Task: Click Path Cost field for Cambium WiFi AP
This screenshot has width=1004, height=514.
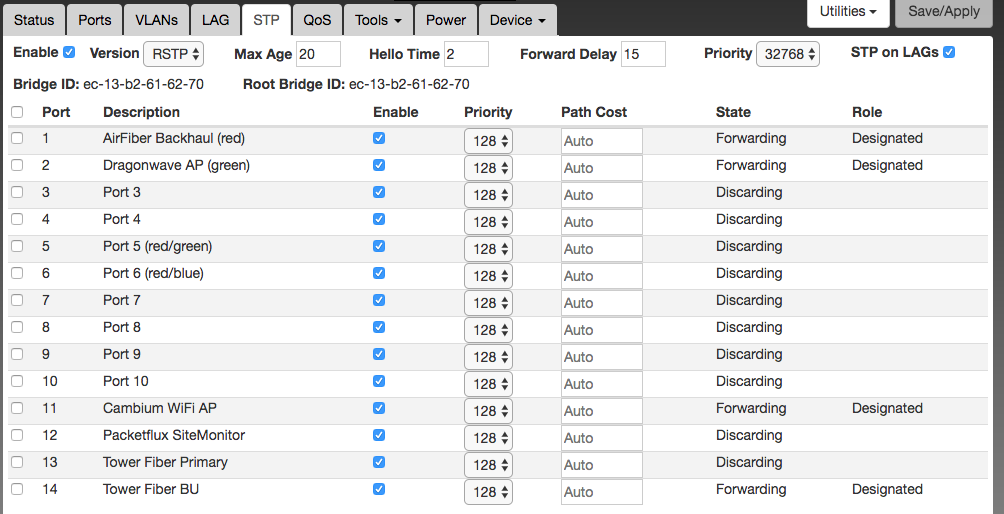Action: coord(601,411)
